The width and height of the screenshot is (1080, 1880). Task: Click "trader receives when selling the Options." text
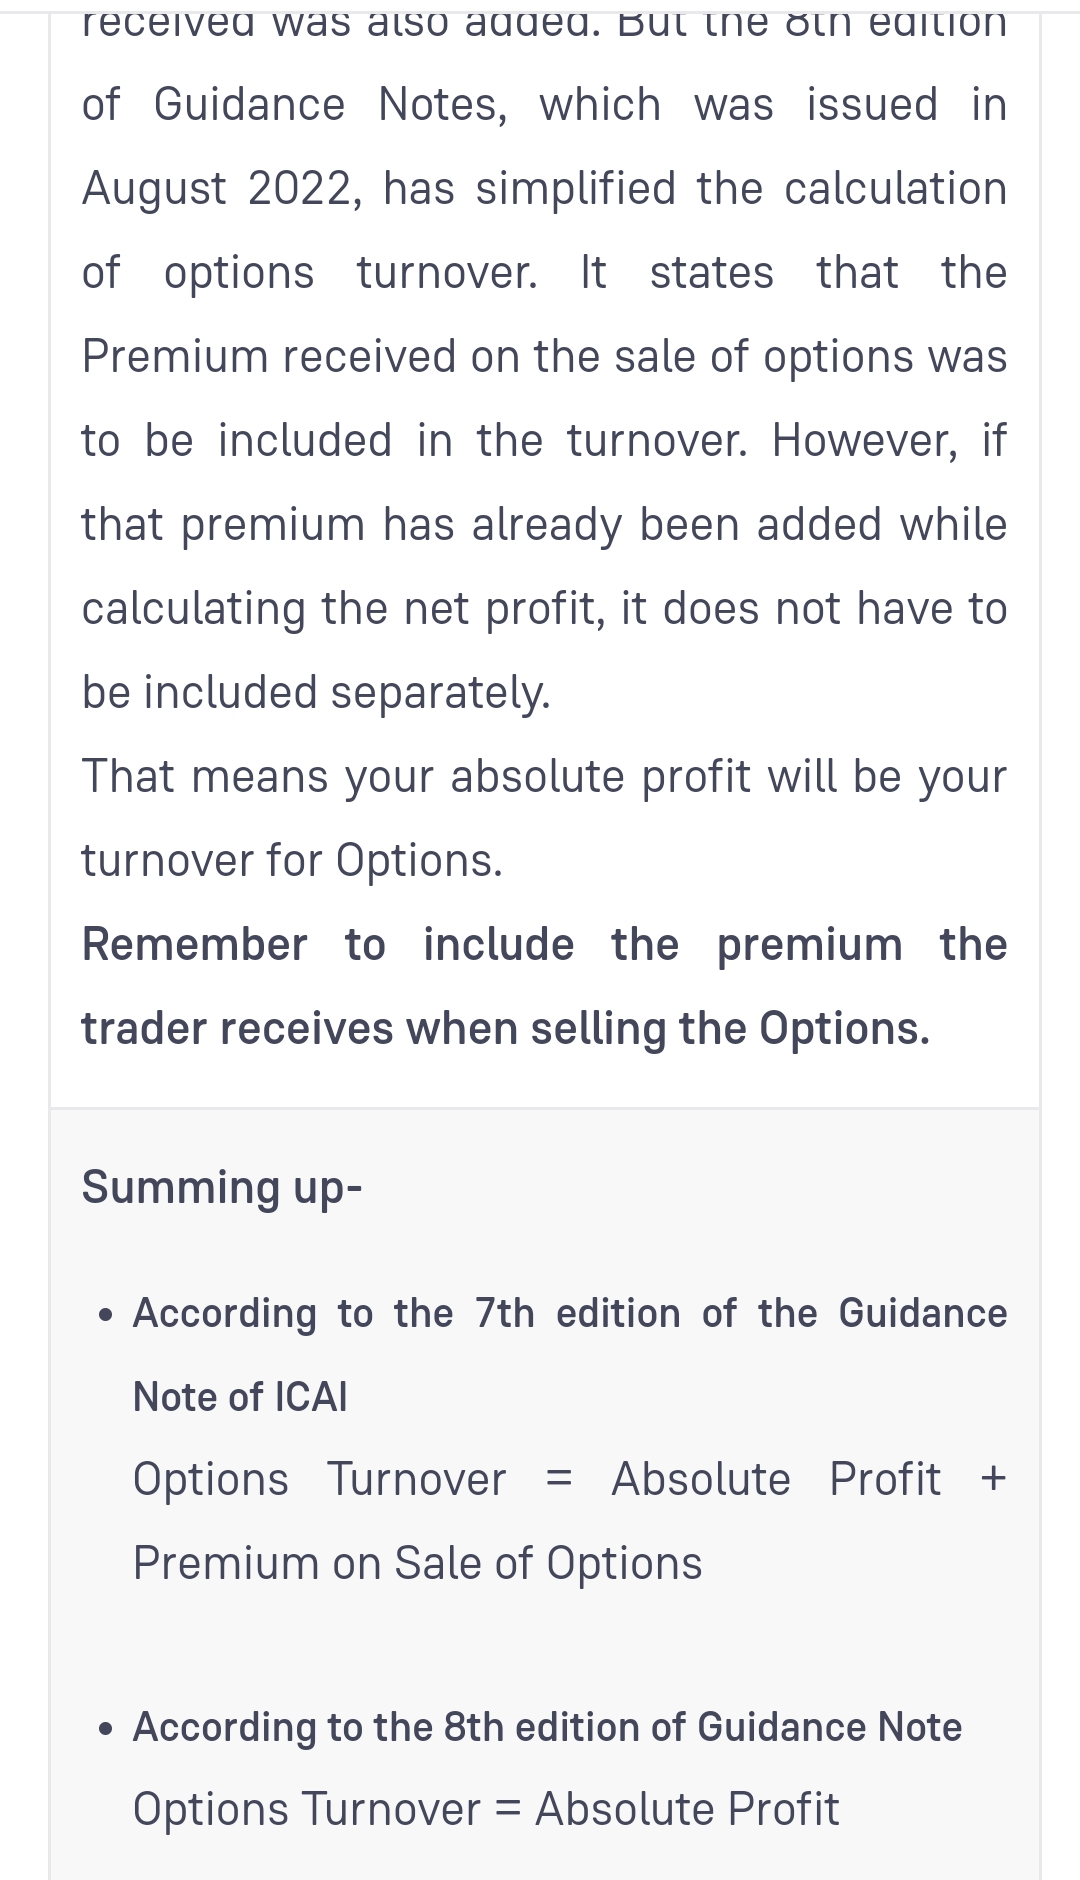pyautogui.click(x=505, y=1029)
